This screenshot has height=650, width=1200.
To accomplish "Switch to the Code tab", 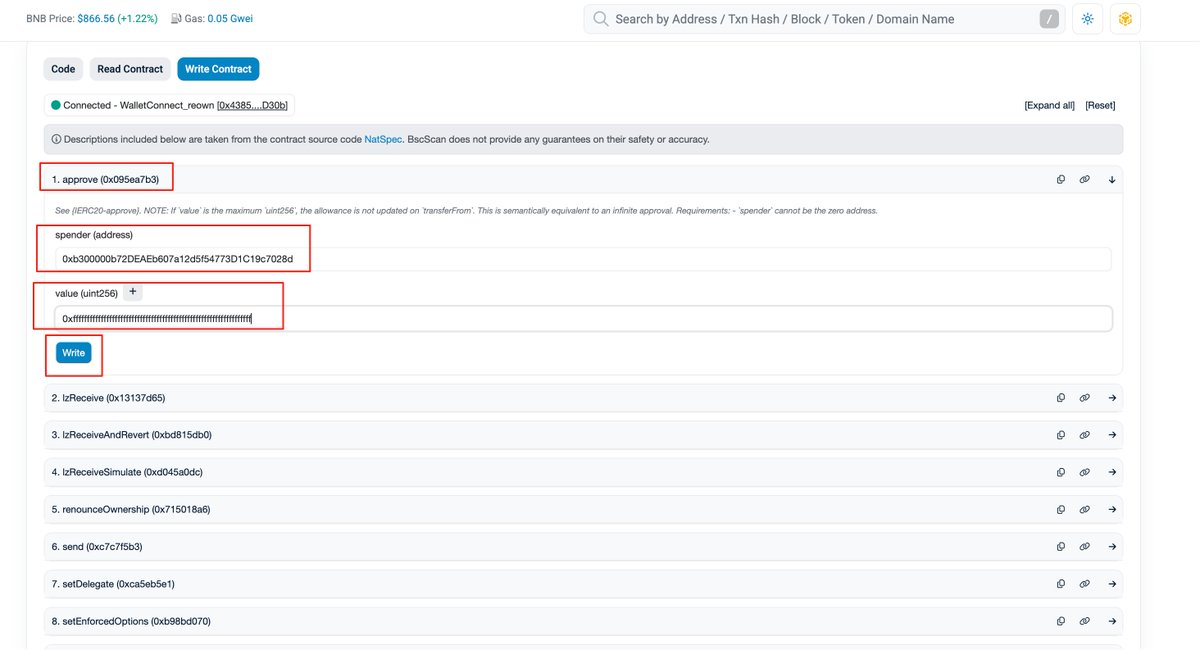I will (x=63, y=69).
